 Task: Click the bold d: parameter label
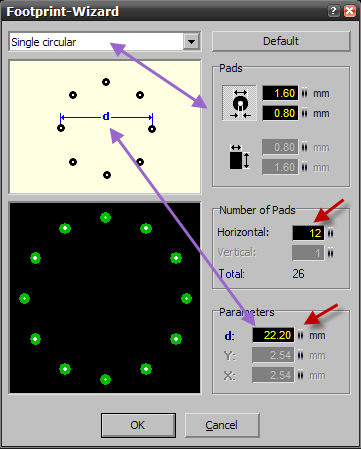229,336
